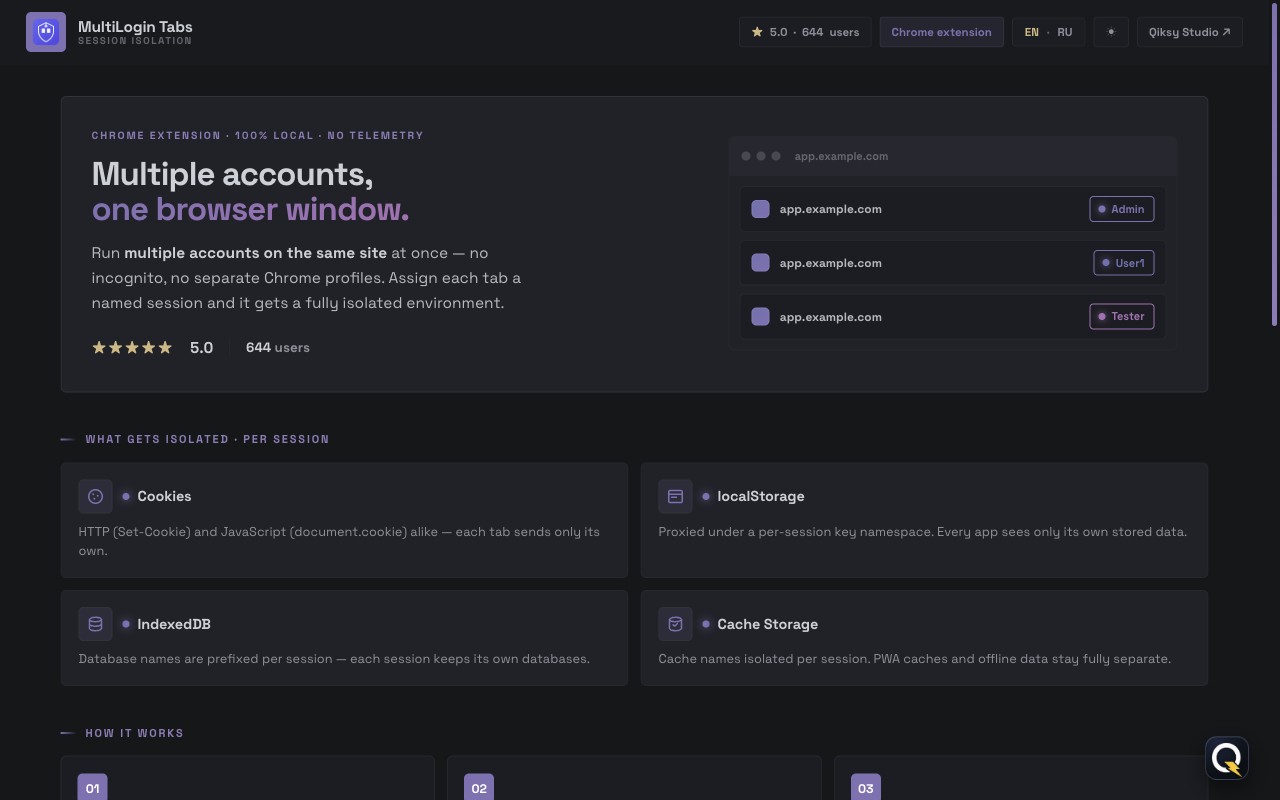This screenshot has width=1280, height=800.
Task: Click the gold star in rating badge
Action: pyautogui.click(x=757, y=32)
